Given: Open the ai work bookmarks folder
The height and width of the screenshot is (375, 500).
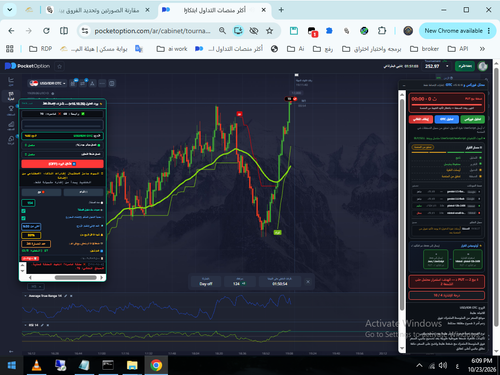Looking at the screenshot, I should (172, 49).
